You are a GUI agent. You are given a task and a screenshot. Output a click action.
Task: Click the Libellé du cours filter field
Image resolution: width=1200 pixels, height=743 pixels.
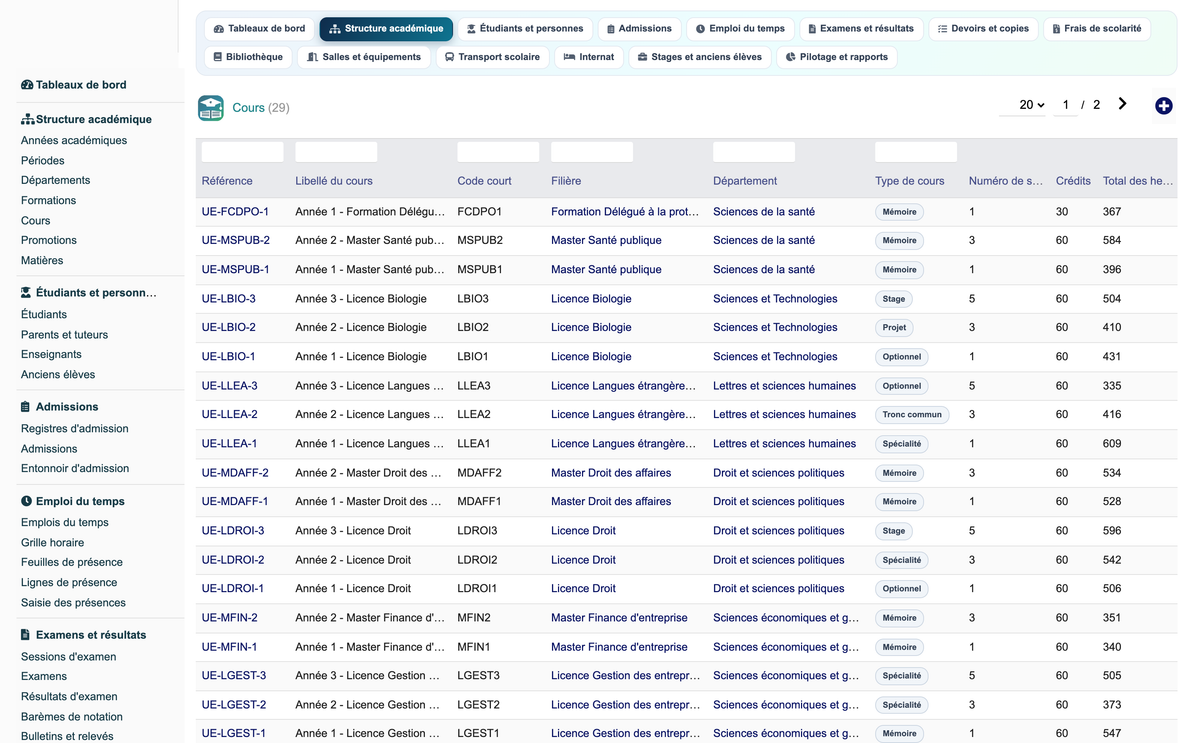(336, 152)
